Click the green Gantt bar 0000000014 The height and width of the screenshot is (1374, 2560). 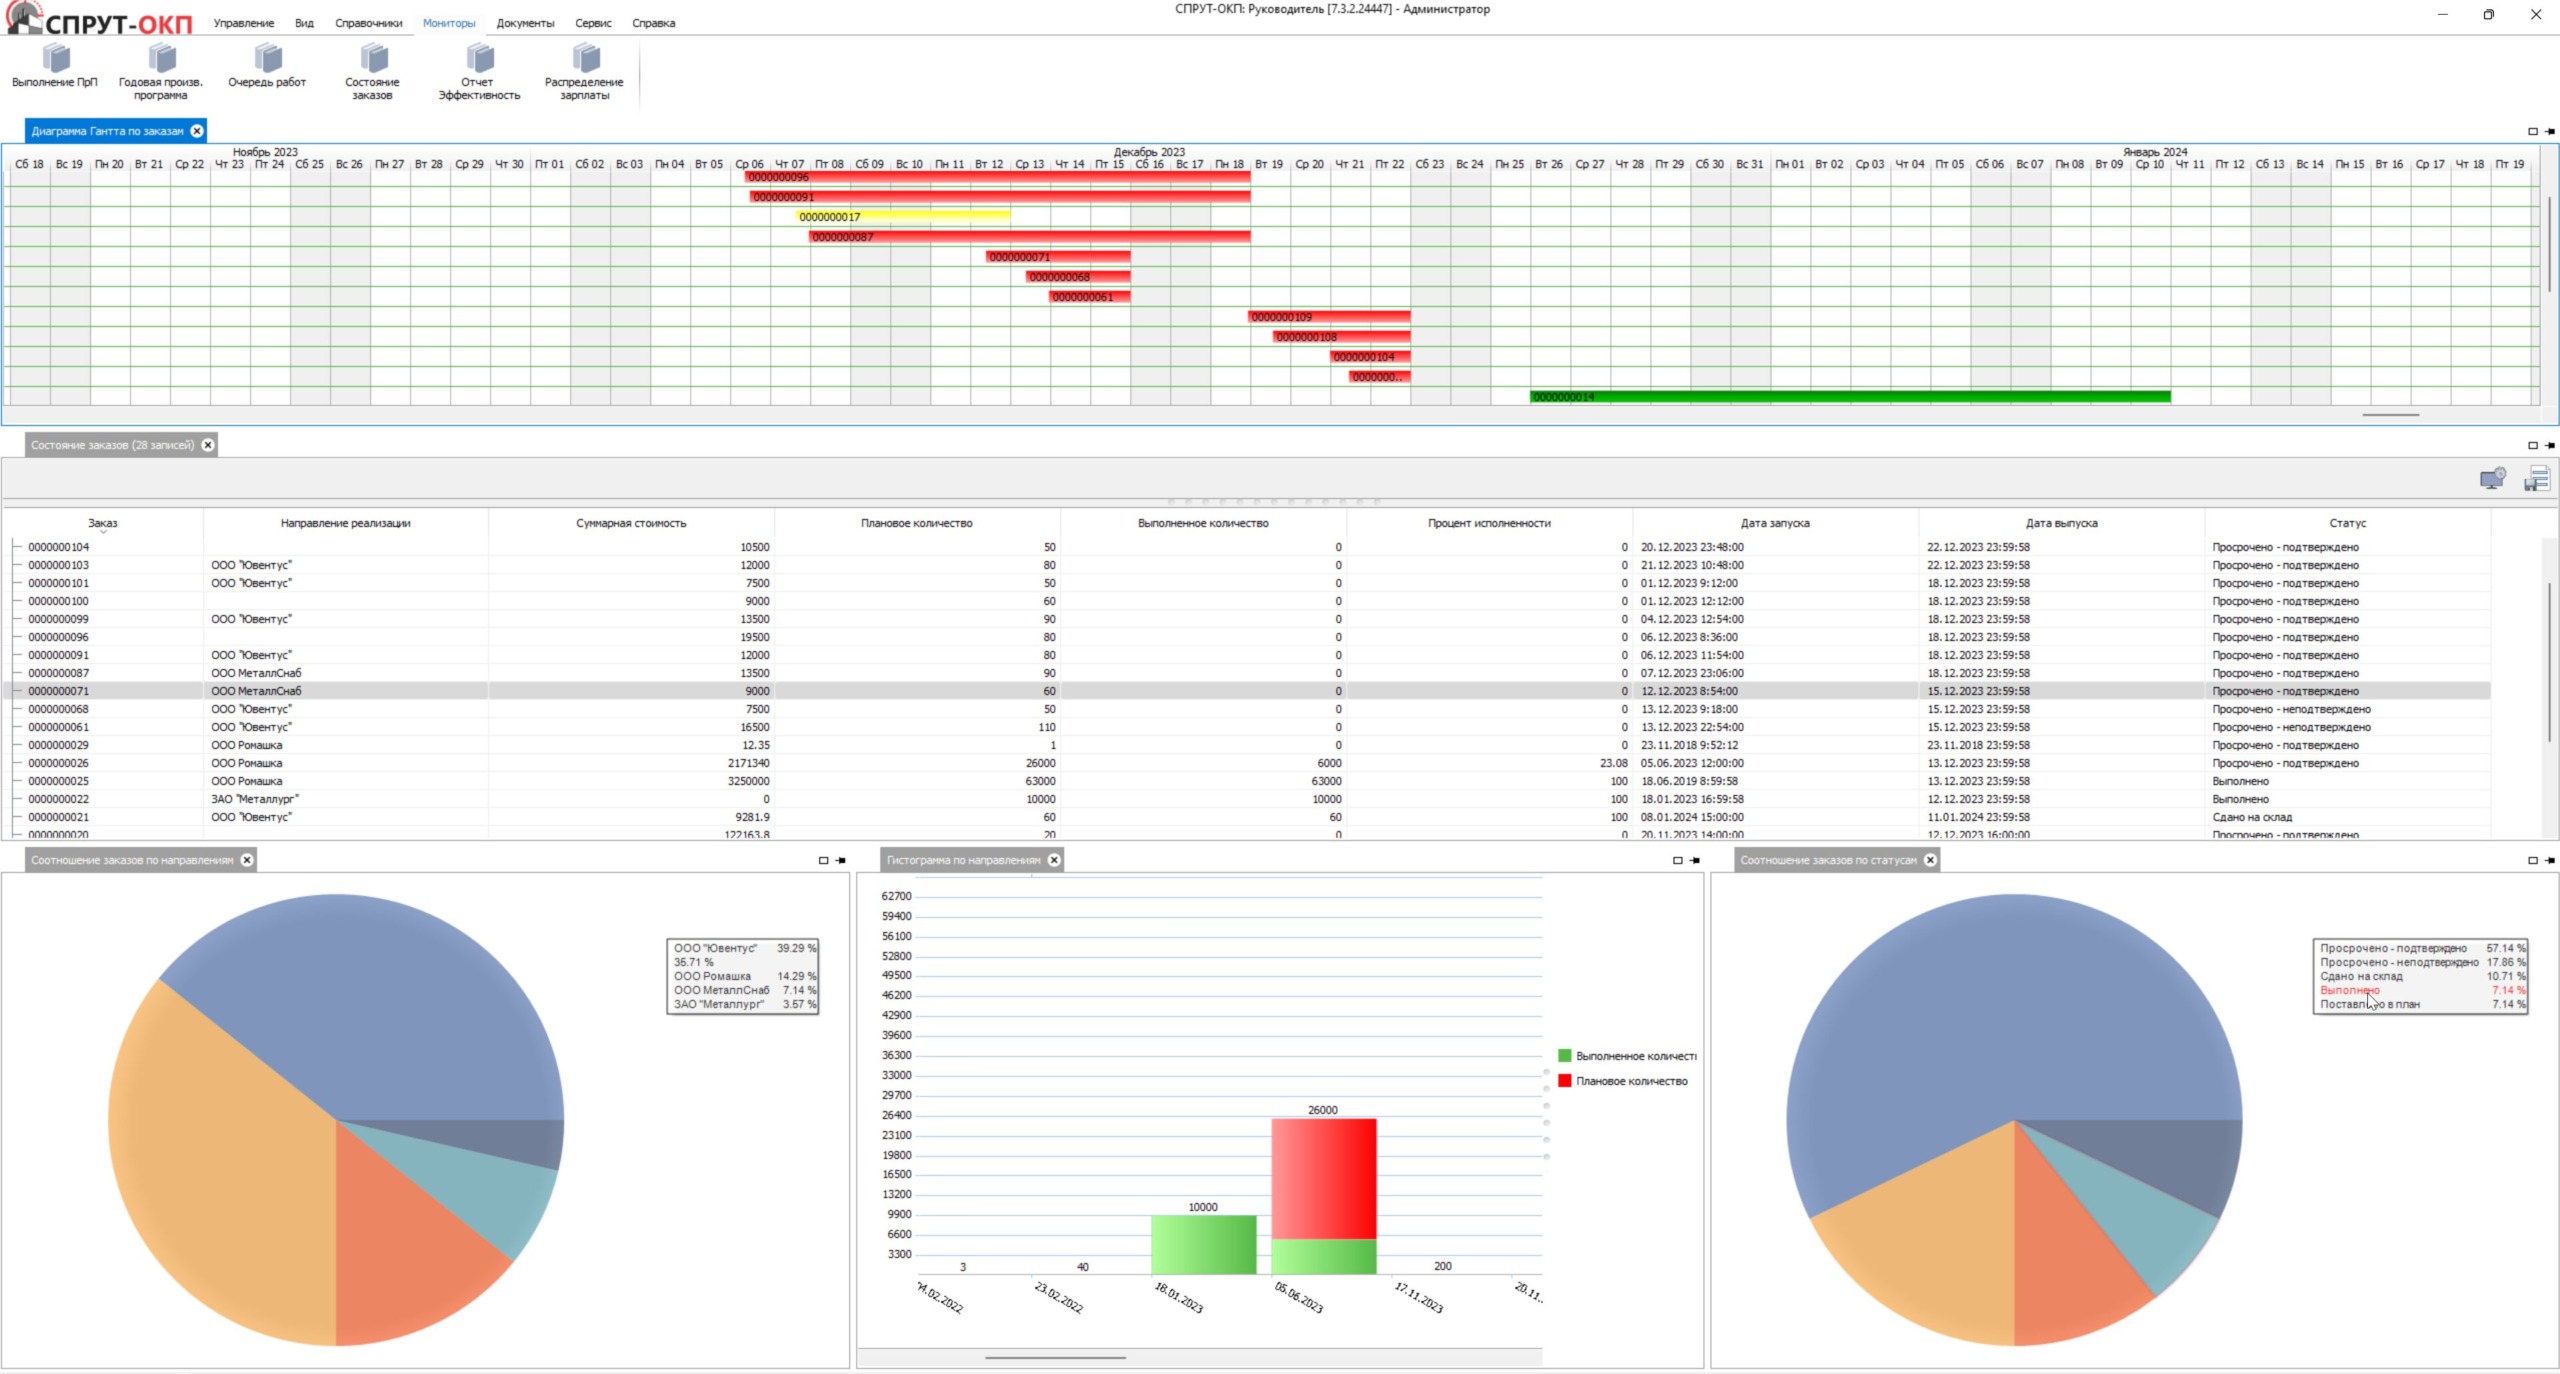click(x=1850, y=397)
